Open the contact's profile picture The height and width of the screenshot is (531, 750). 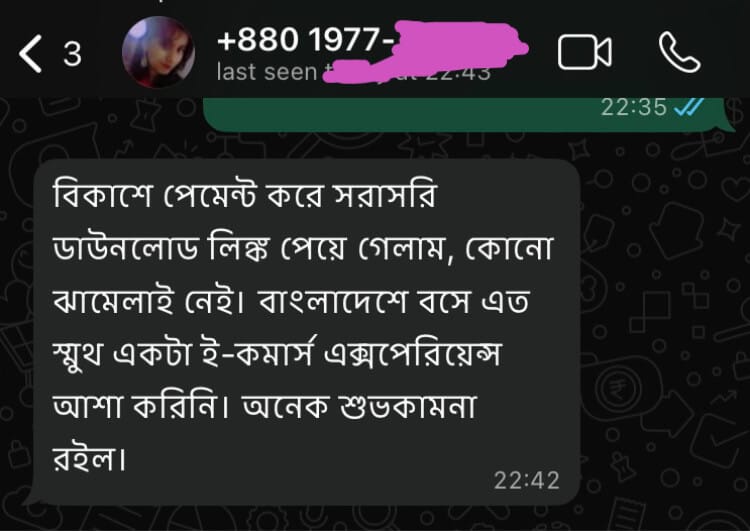pos(158,52)
